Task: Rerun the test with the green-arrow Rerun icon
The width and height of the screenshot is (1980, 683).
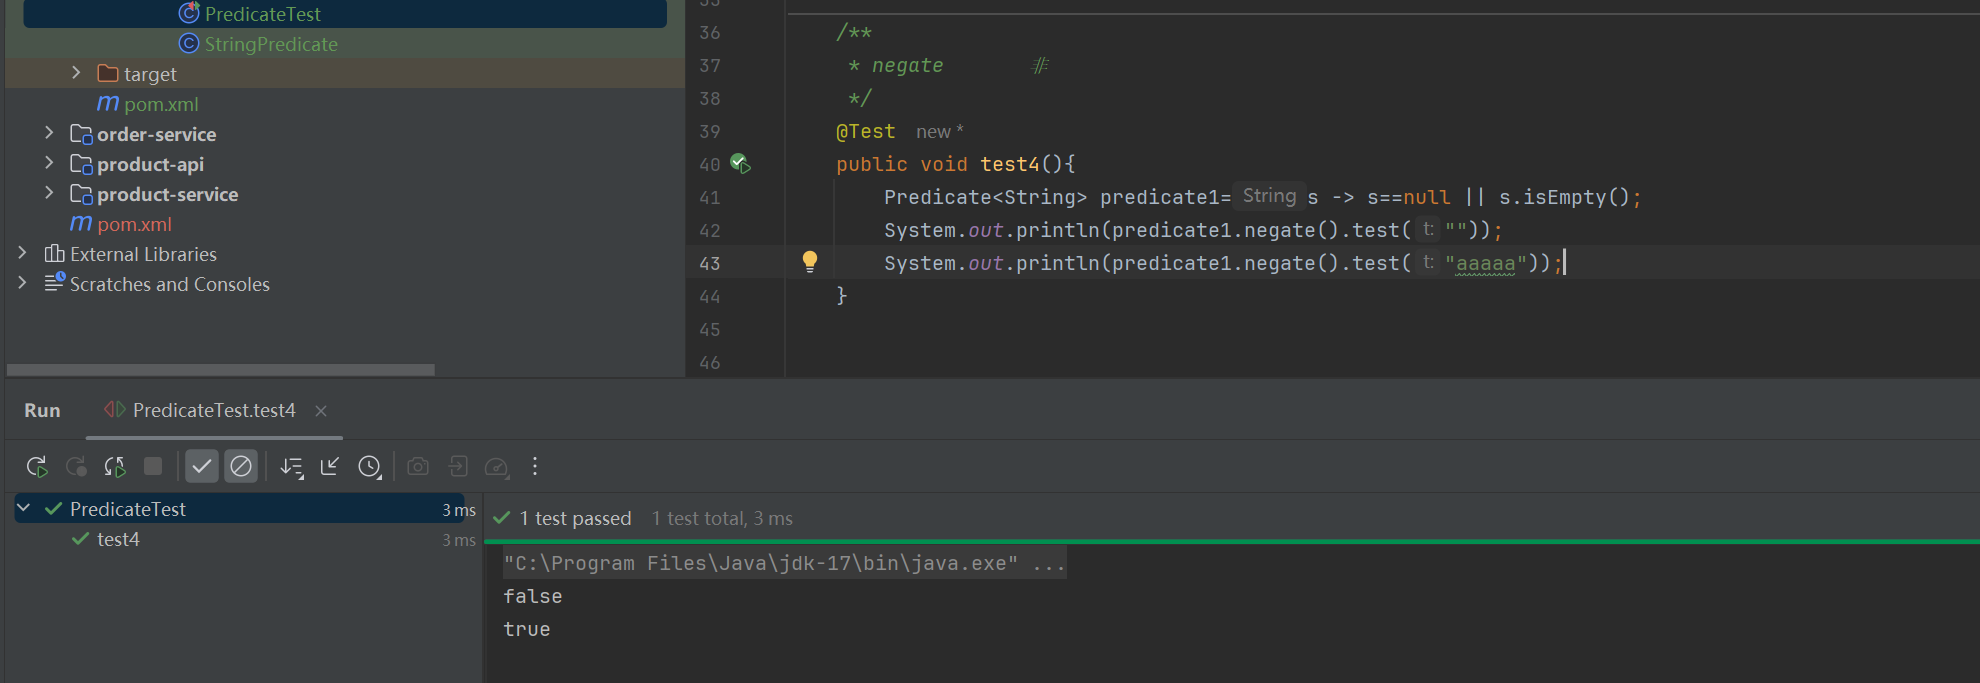Action: point(37,466)
